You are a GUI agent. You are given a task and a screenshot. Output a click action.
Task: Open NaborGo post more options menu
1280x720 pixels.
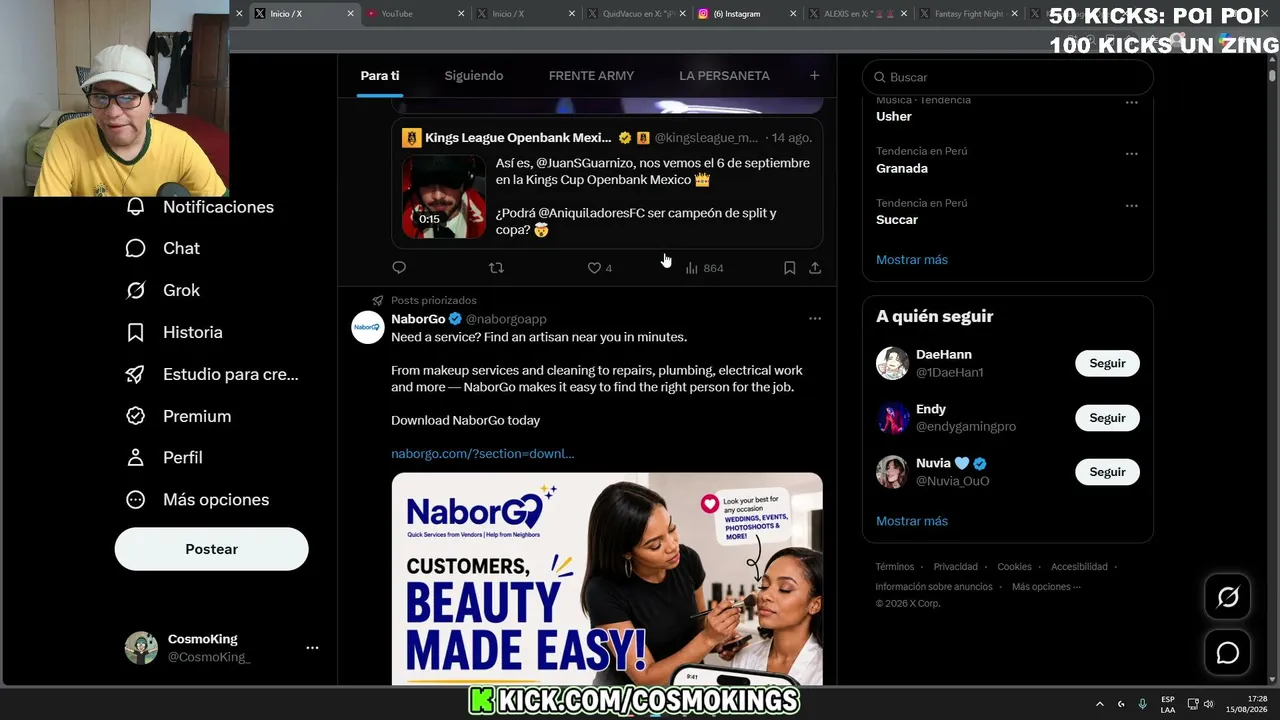(x=815, y=319)
